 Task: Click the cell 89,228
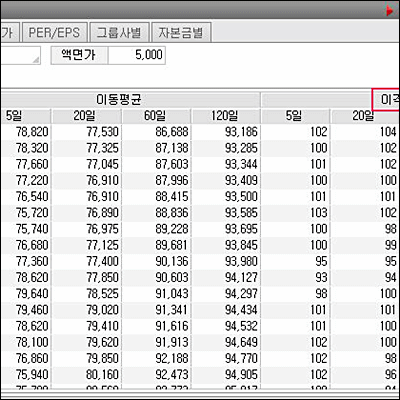(156, 229)
